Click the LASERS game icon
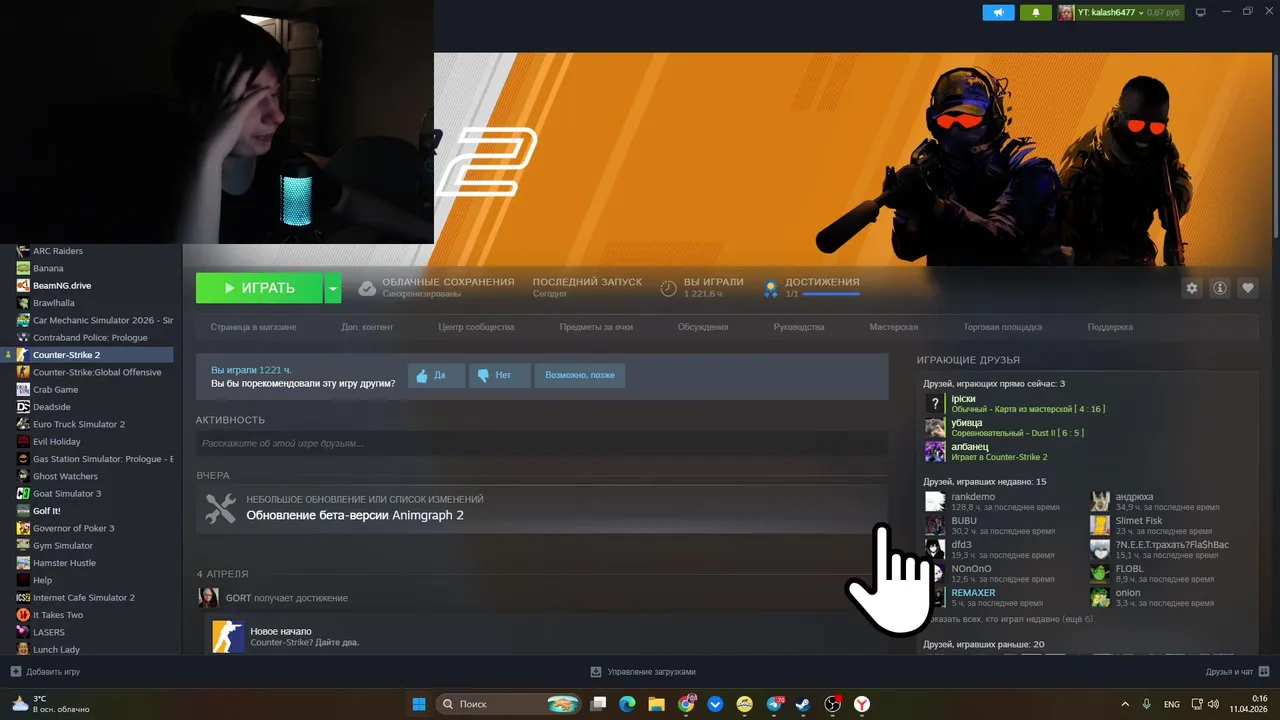Screen dimensions: 1280x720 tap(23, 632)
